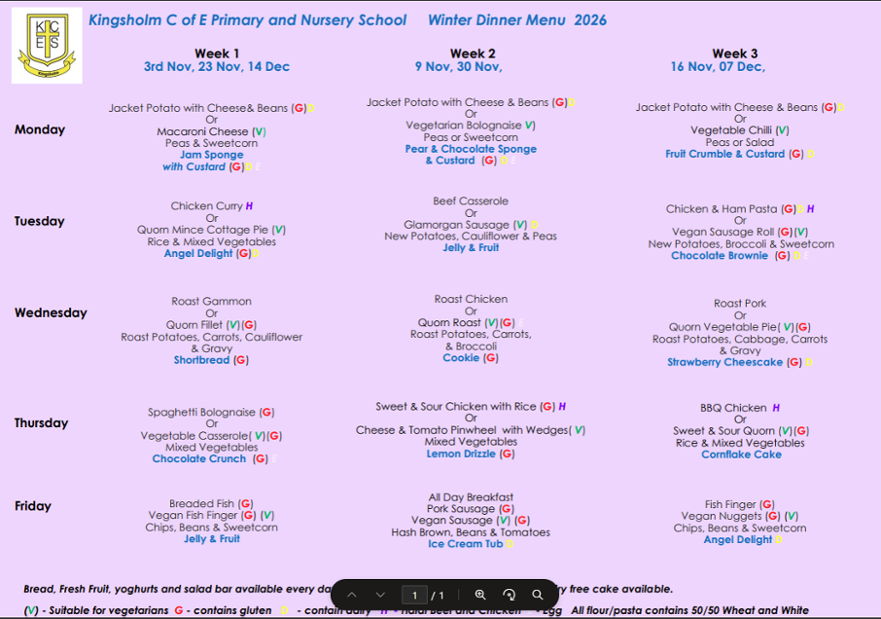Click 'G - contains gluten' legend text
Screen dimensions: 881x619
[223, 610]
